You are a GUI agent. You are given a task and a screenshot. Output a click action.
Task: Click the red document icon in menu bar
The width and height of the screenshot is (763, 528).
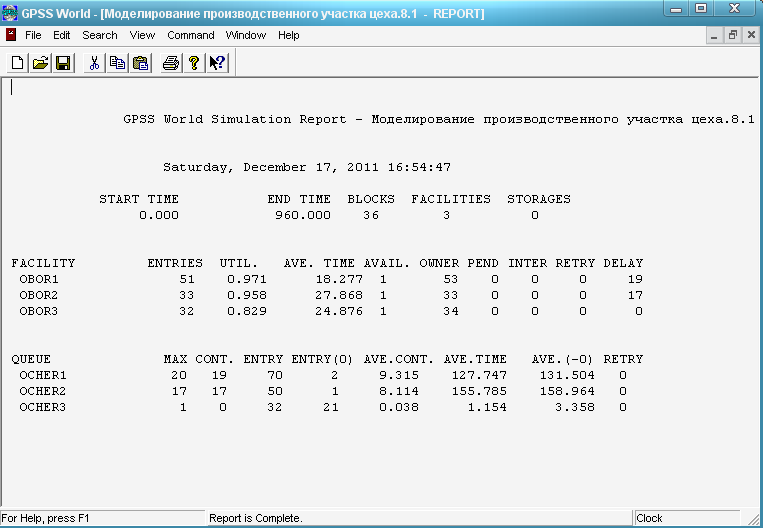(11, 35)
